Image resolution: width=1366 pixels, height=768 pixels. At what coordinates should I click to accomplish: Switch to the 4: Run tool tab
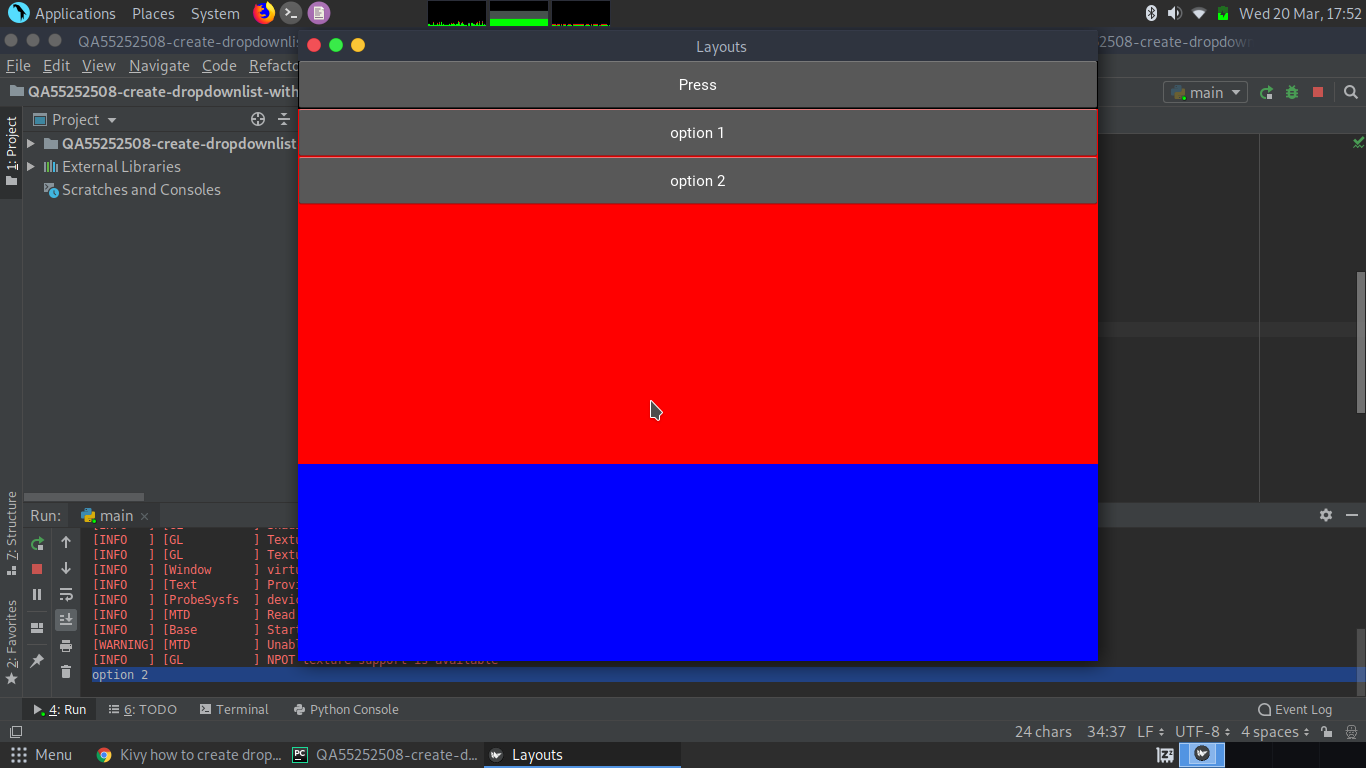pos(59,709)
